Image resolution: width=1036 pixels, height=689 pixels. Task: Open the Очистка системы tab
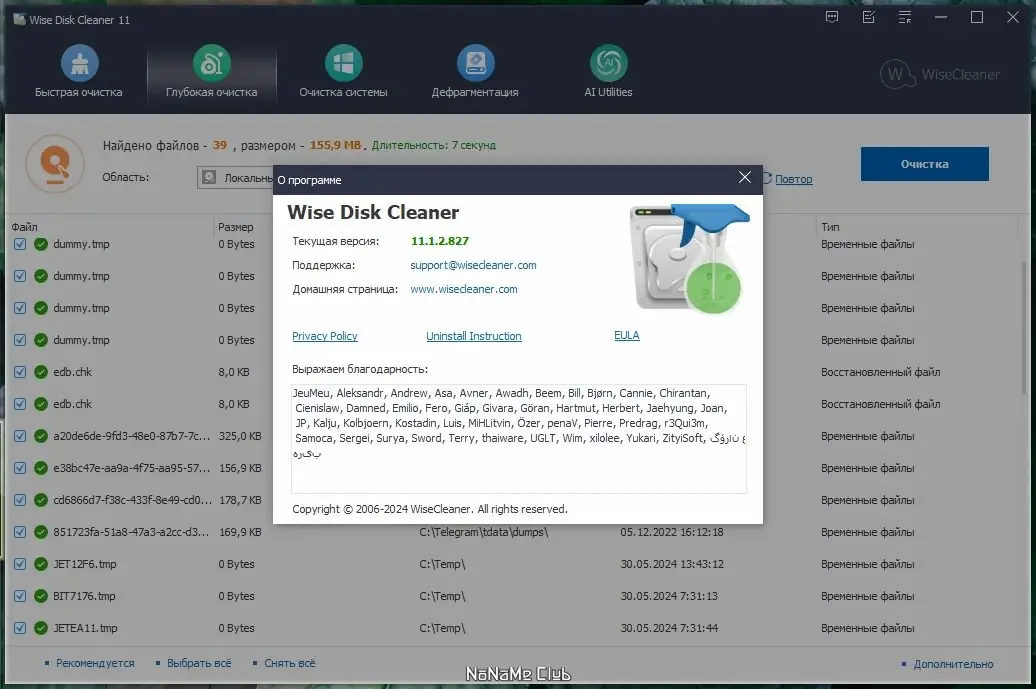[343, 72]
